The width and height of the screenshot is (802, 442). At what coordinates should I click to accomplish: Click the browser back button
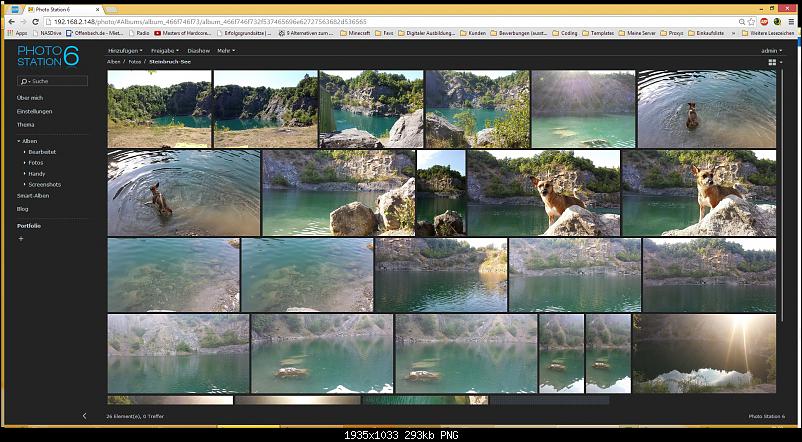tap(12, 21)
